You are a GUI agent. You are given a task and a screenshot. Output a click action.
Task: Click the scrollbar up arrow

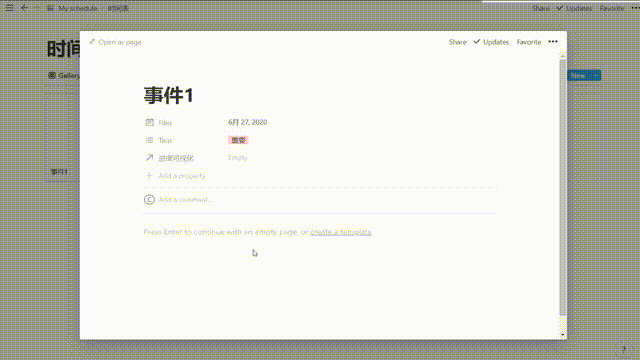562,55
